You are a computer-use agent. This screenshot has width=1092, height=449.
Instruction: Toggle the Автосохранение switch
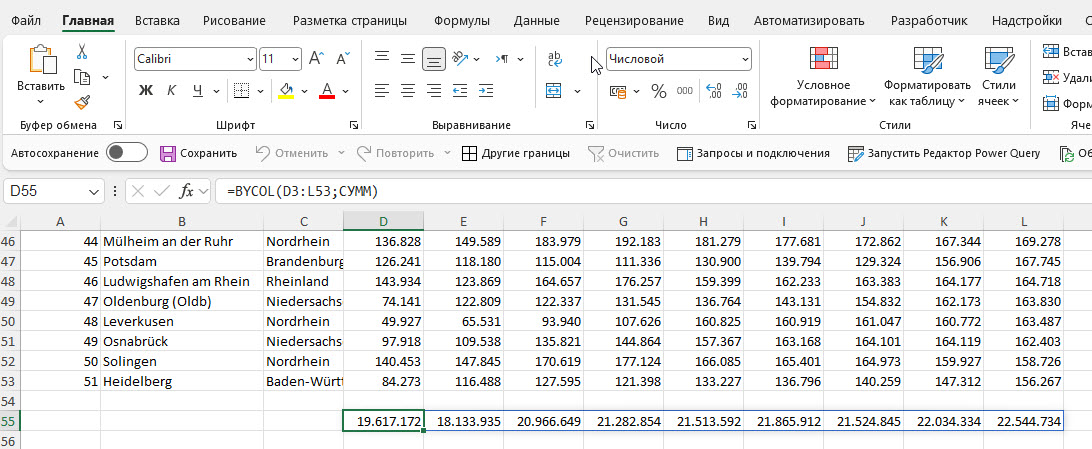(127, 153)
